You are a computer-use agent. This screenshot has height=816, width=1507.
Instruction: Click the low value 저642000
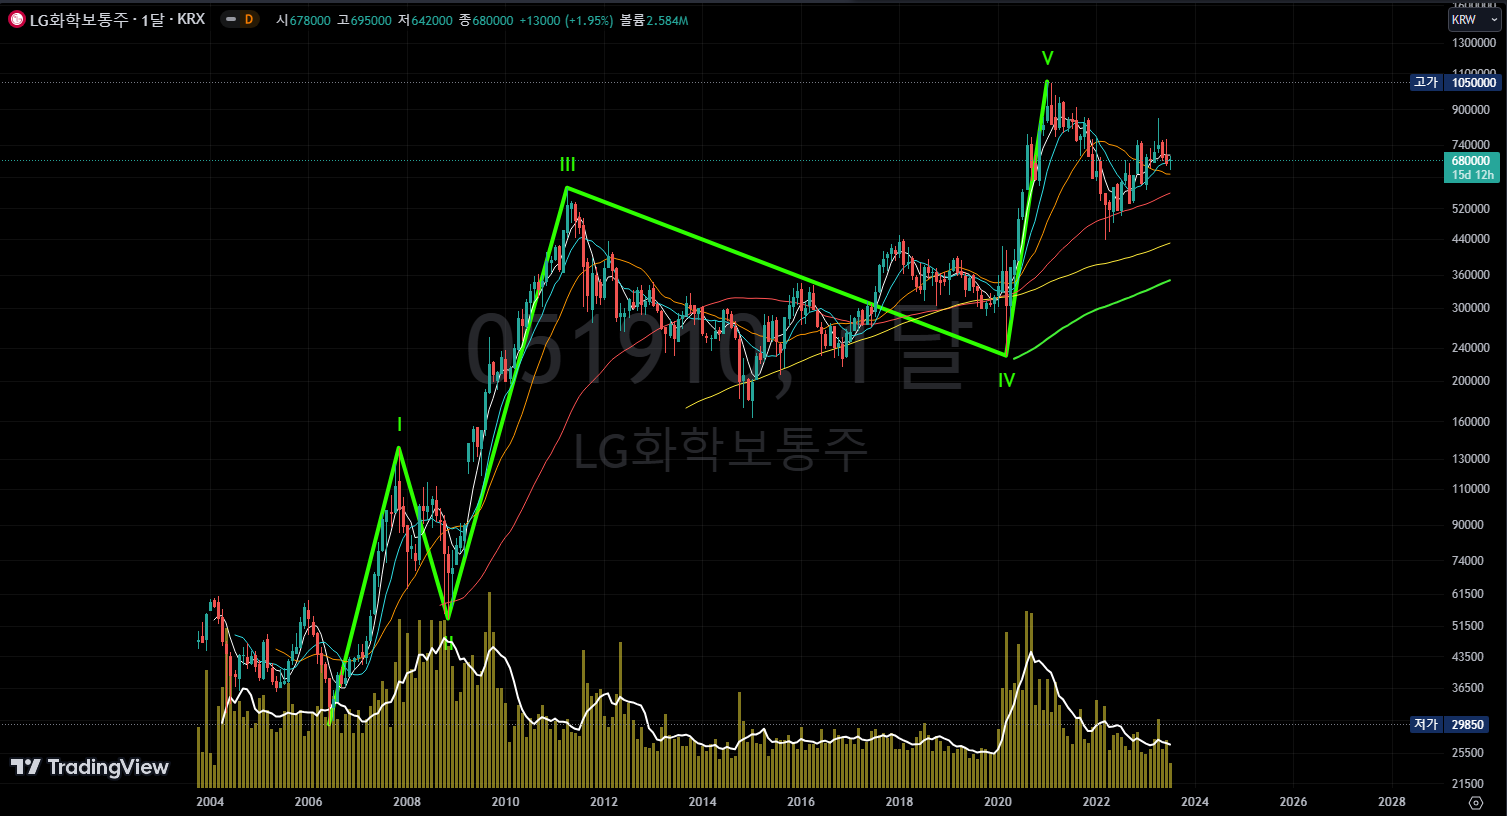pos(425,20)
